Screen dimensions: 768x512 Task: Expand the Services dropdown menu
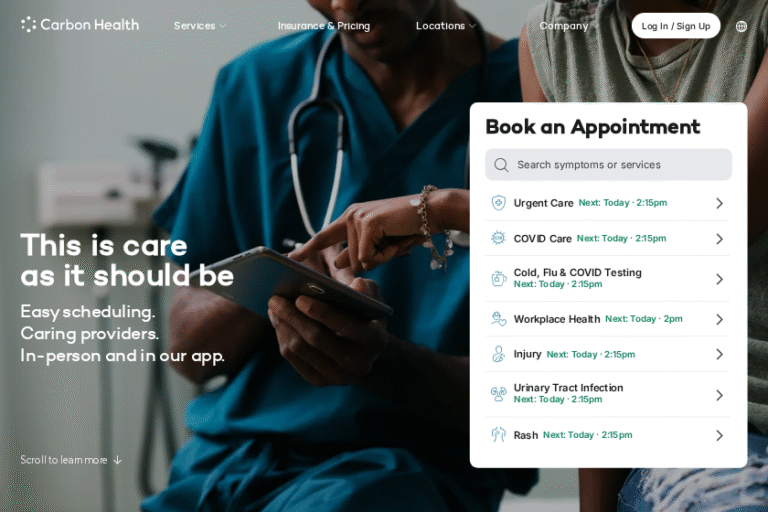[x=200, y=26]
